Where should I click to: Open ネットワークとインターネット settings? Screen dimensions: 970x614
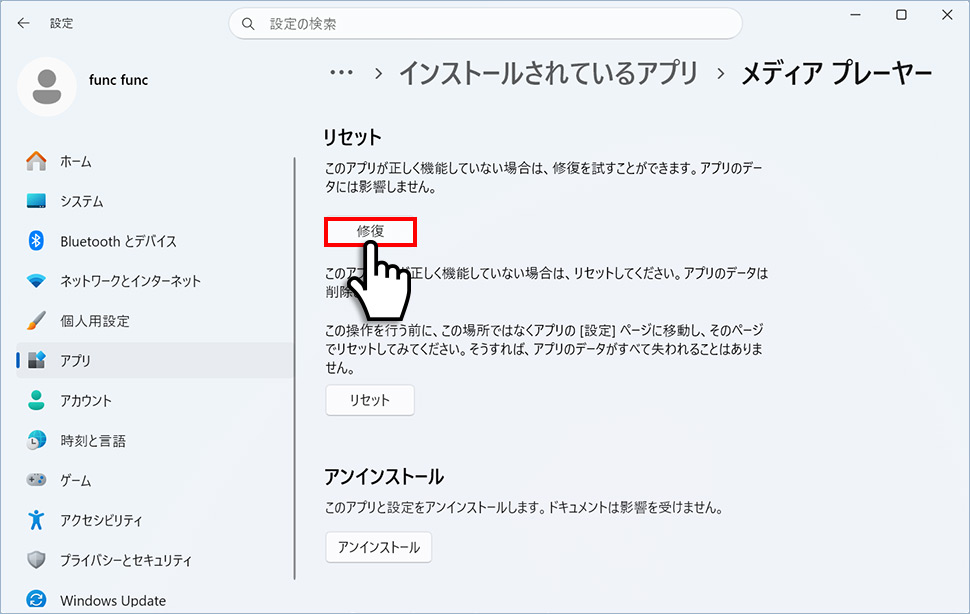[155, 281]
